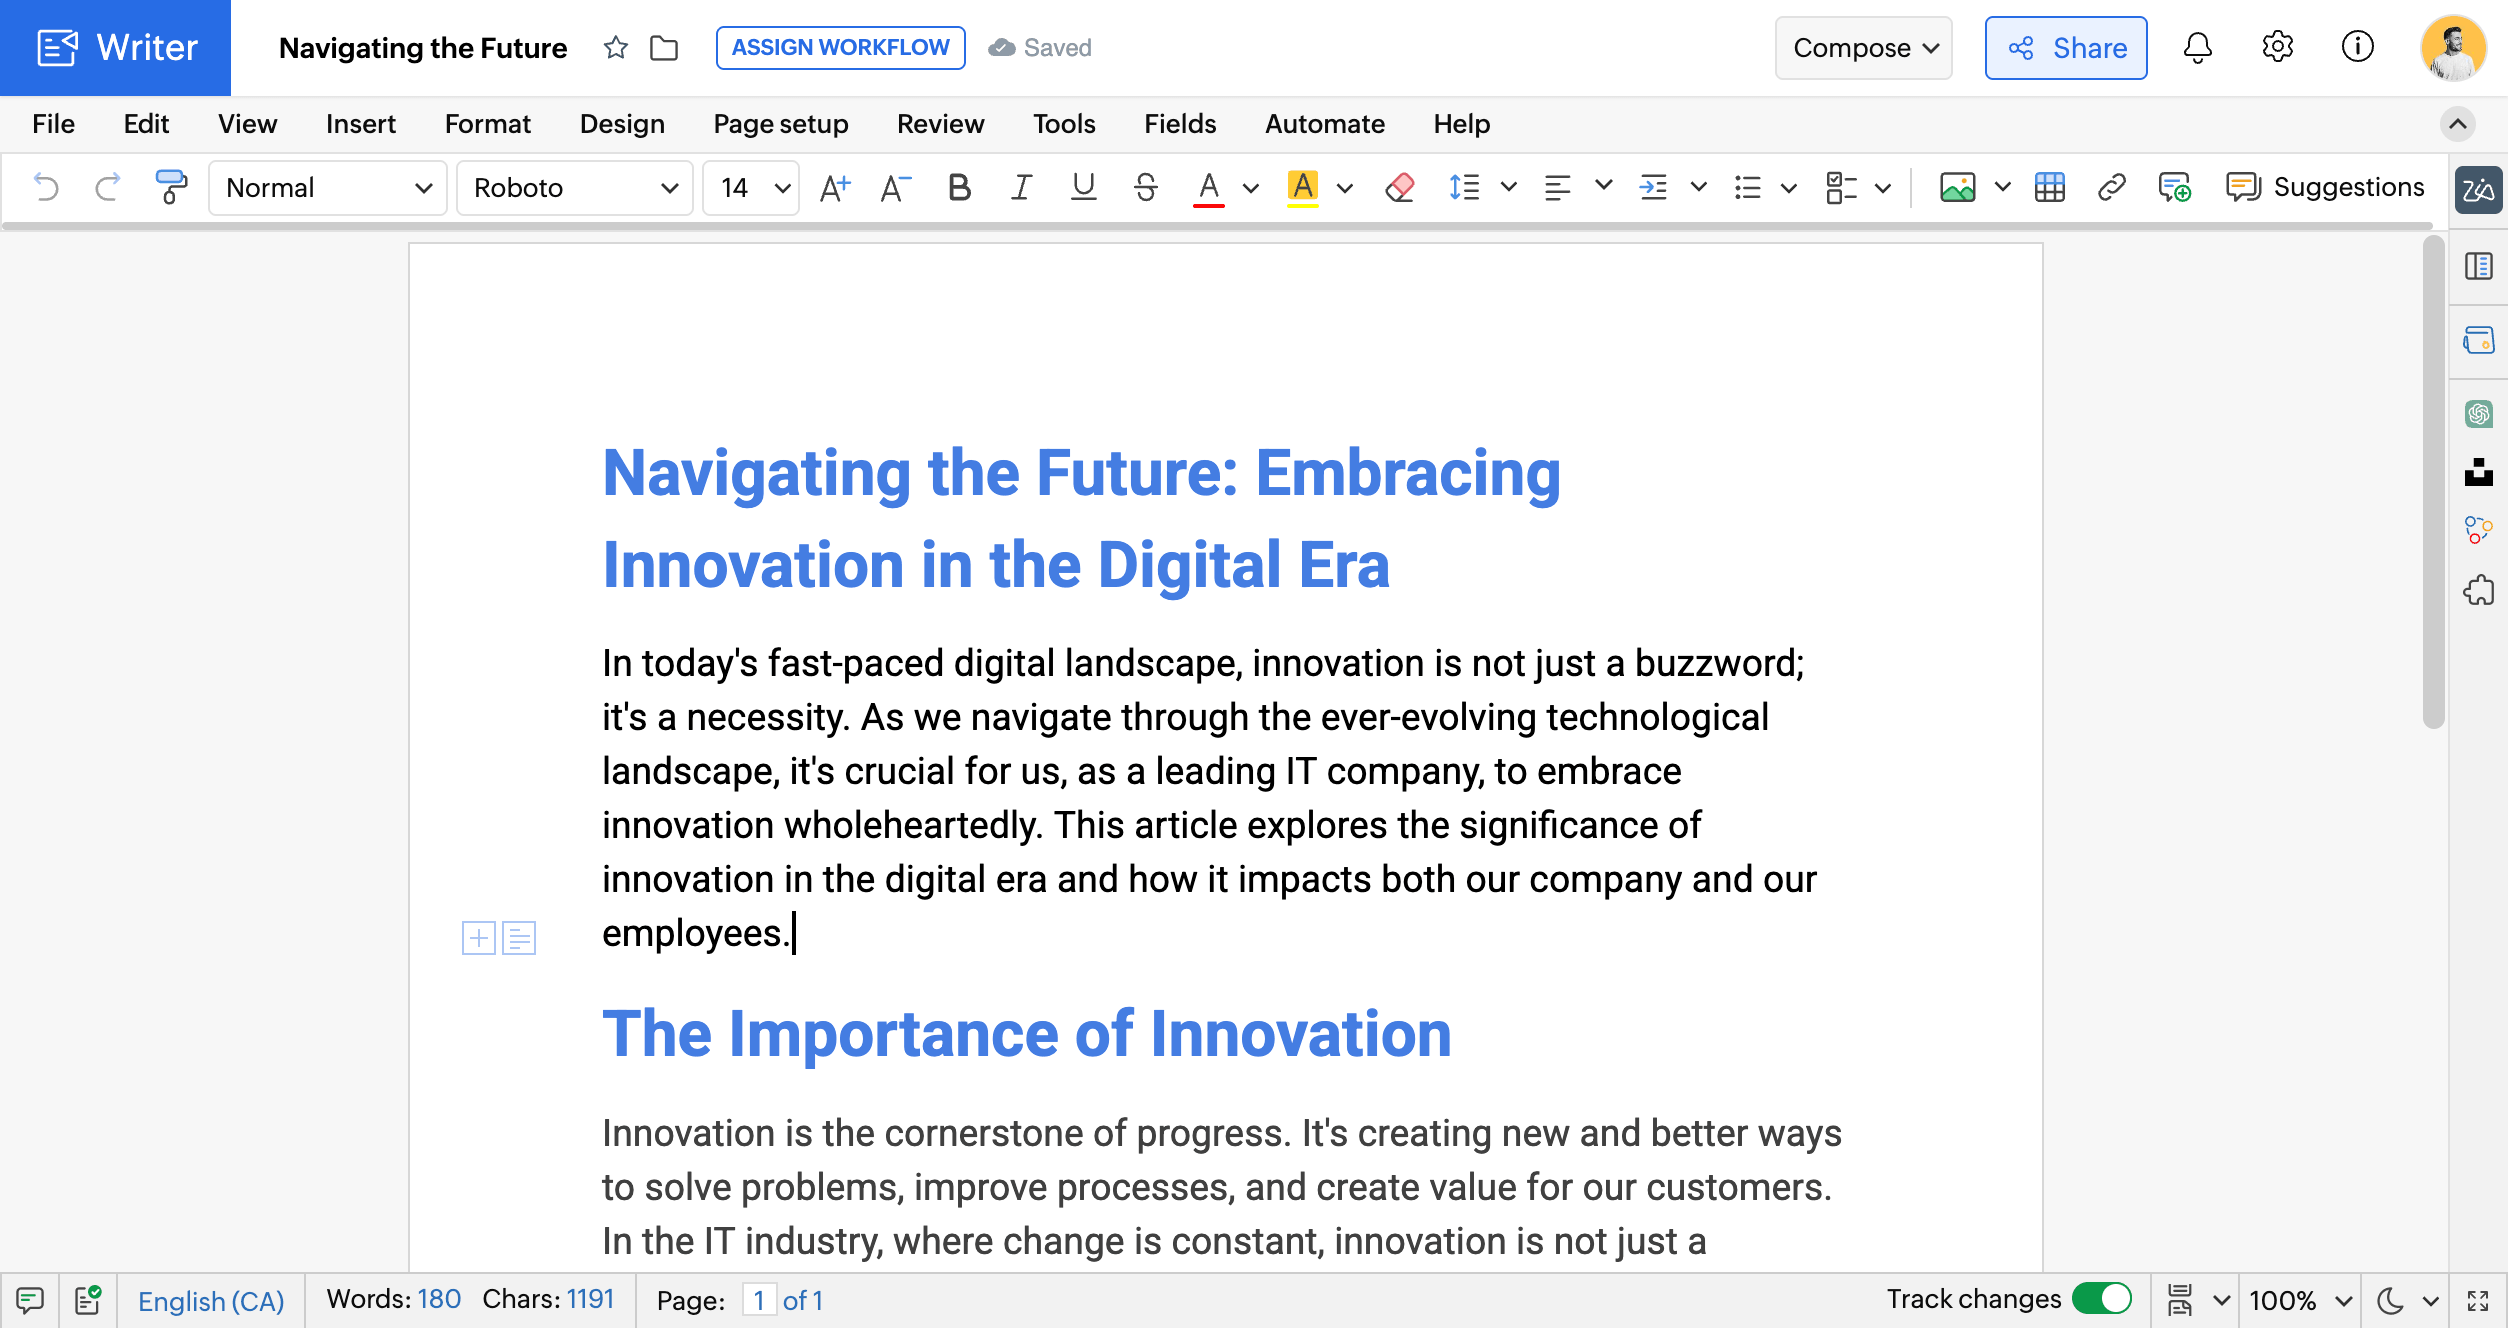The image size is (2508, 1328).
Task: Mark document as favorite star
Action: [615, 47]
